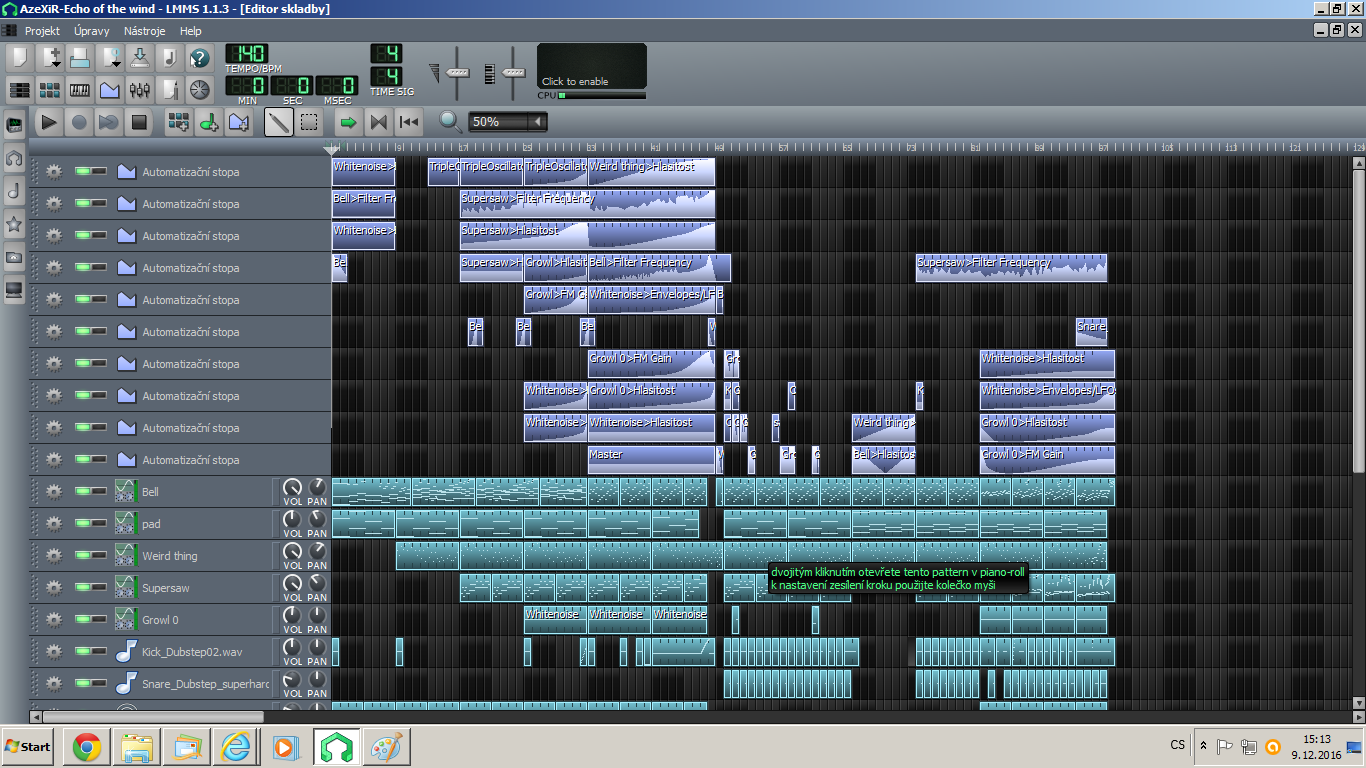
Task: Open Instrument plugins sidebar panel
Action: pos(14,125)
